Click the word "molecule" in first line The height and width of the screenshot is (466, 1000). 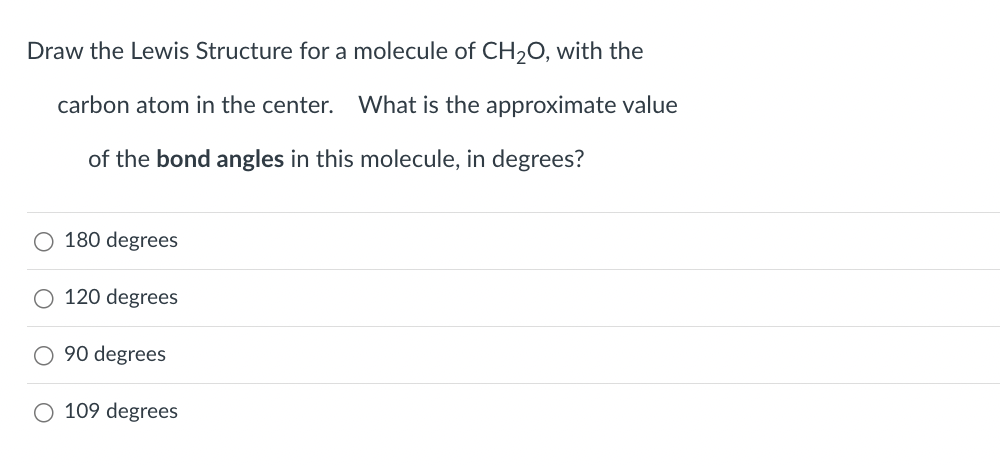point(389,51)
